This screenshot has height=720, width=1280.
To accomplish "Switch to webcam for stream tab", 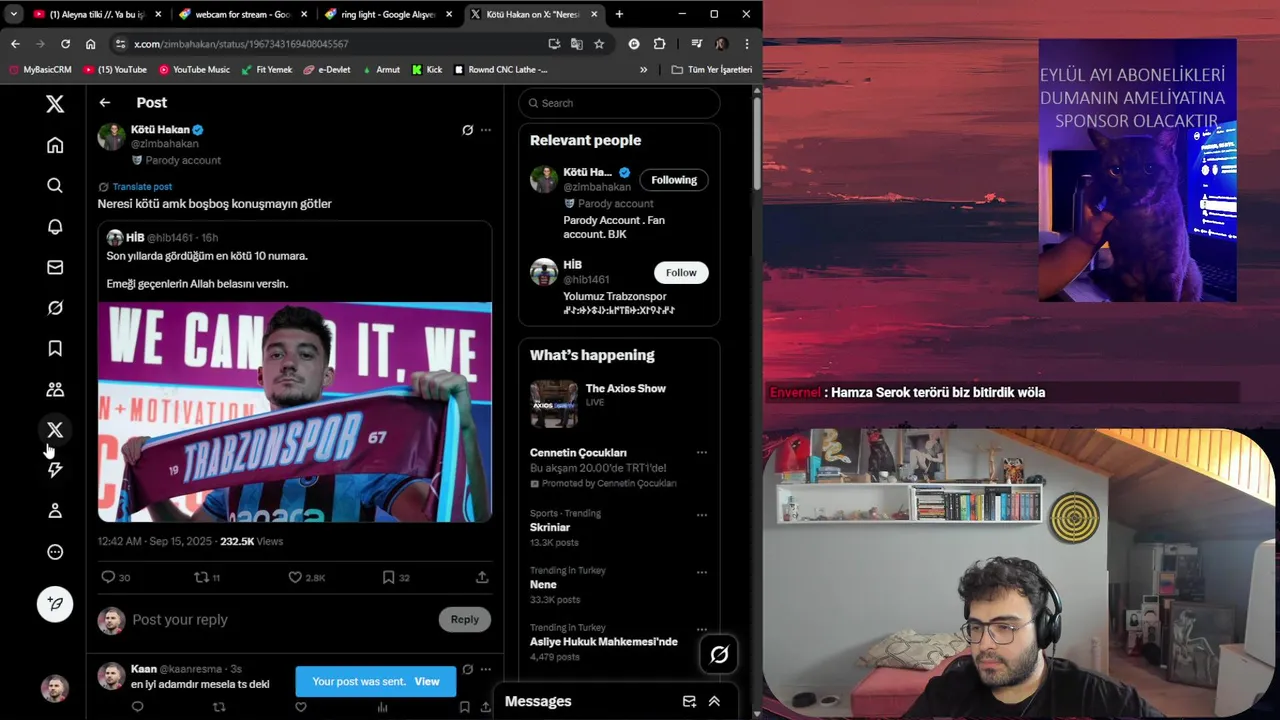I will [x=242, y=14].
